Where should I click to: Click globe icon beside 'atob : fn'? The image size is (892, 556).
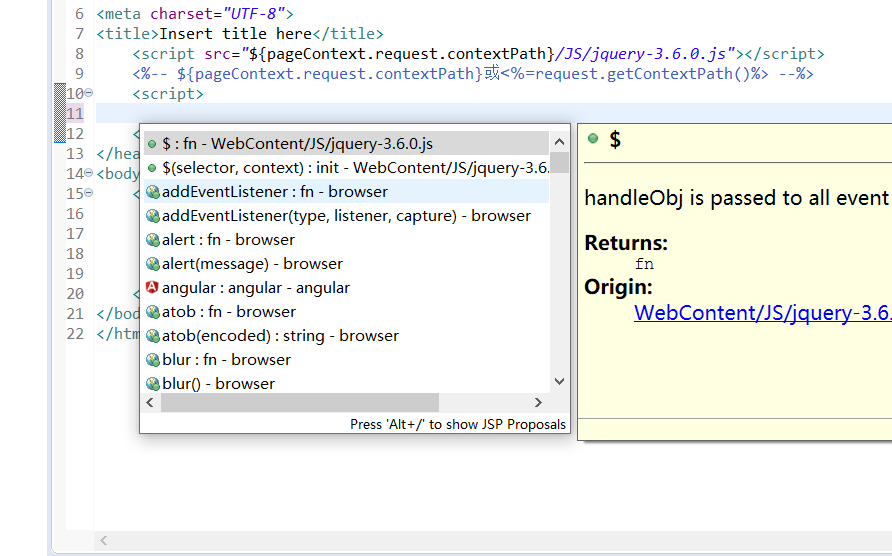tap(152, 312)
